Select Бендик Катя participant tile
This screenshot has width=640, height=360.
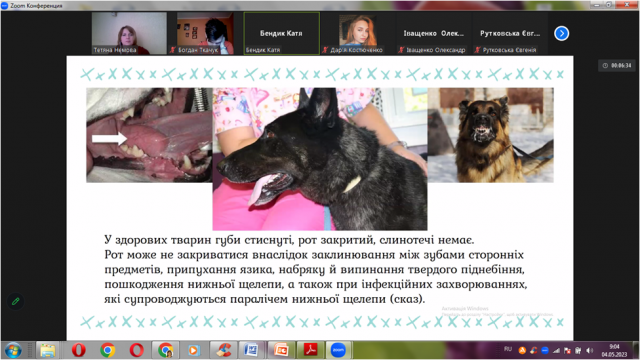(x=282, y=33)
